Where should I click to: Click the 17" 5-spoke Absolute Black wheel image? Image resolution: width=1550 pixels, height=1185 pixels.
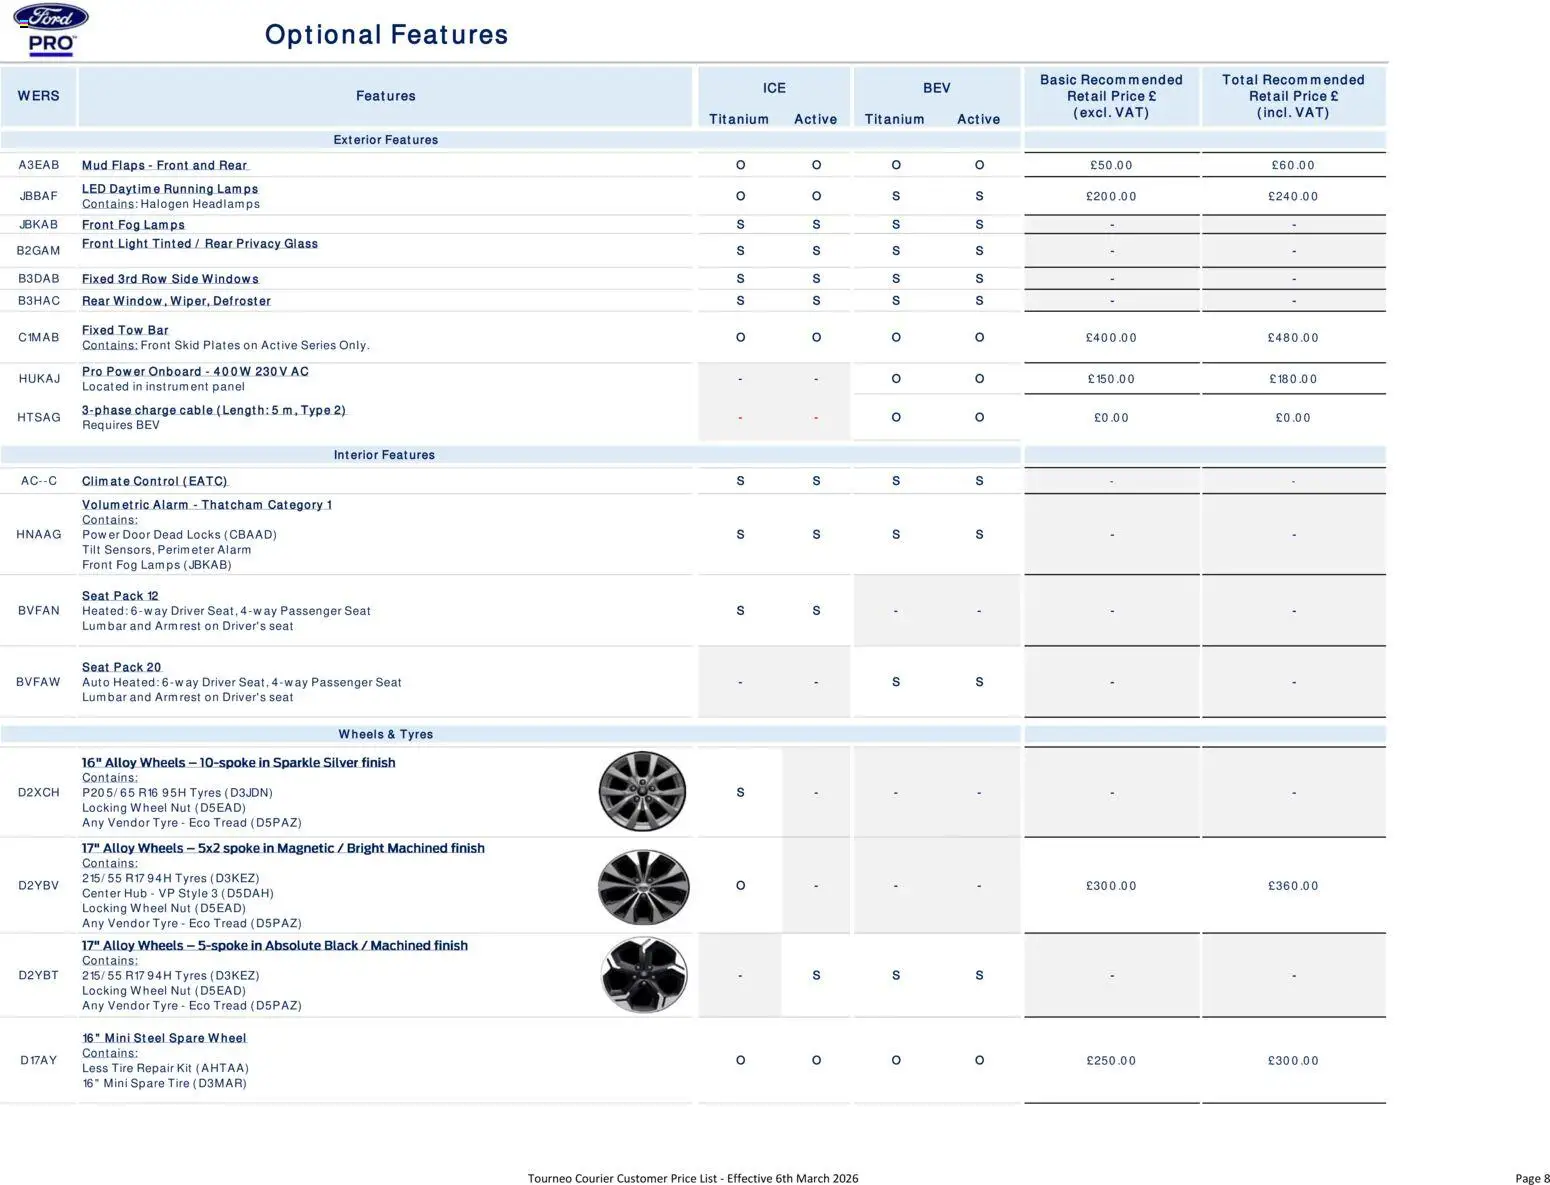tap(644, 975)
